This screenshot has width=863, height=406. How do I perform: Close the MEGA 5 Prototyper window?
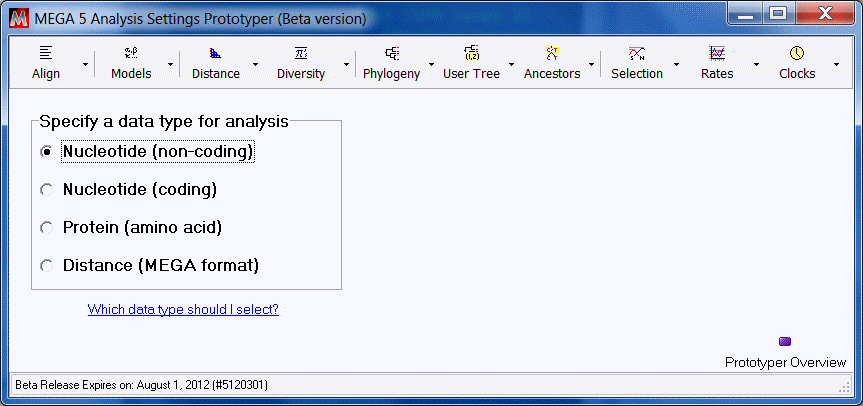point(824,15)
